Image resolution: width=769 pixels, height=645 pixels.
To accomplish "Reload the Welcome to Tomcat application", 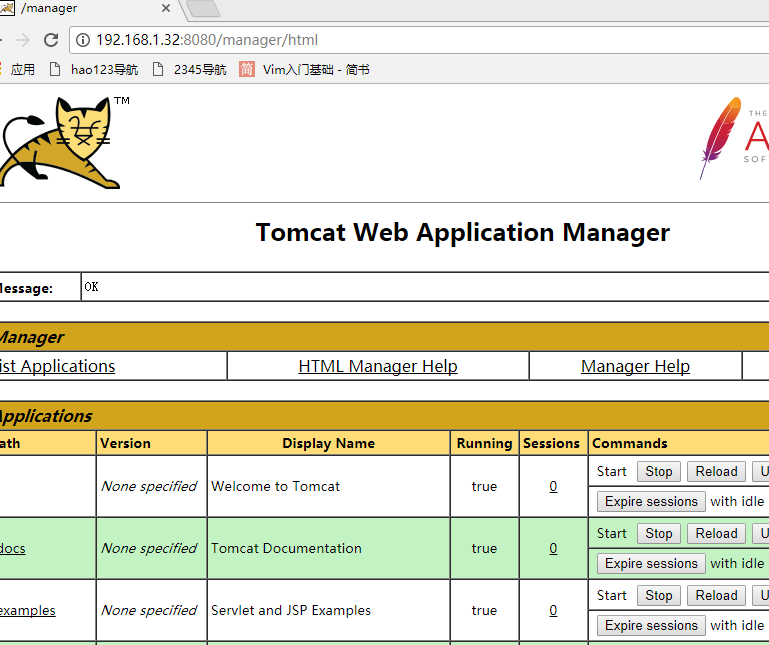I will (x=716, y=471).
